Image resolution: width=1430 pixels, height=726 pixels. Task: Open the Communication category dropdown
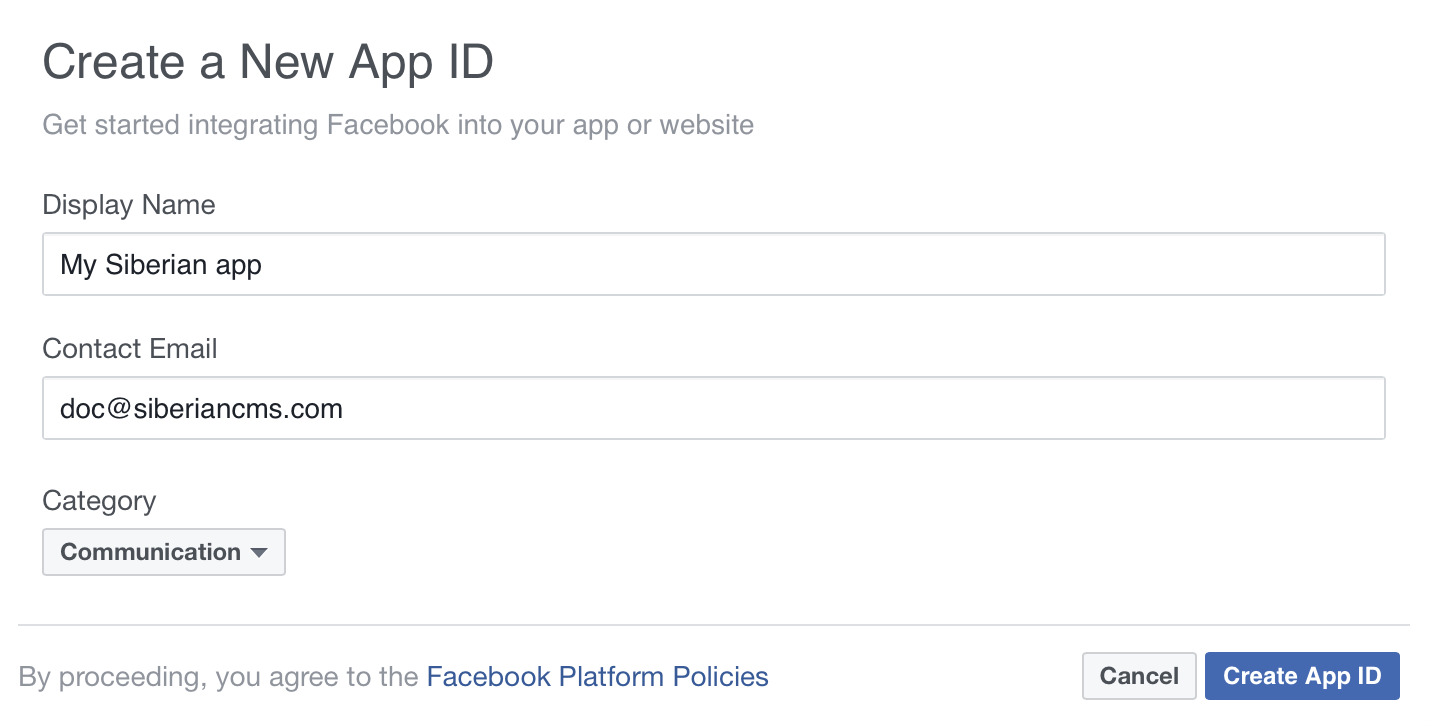tap(163, 552)
